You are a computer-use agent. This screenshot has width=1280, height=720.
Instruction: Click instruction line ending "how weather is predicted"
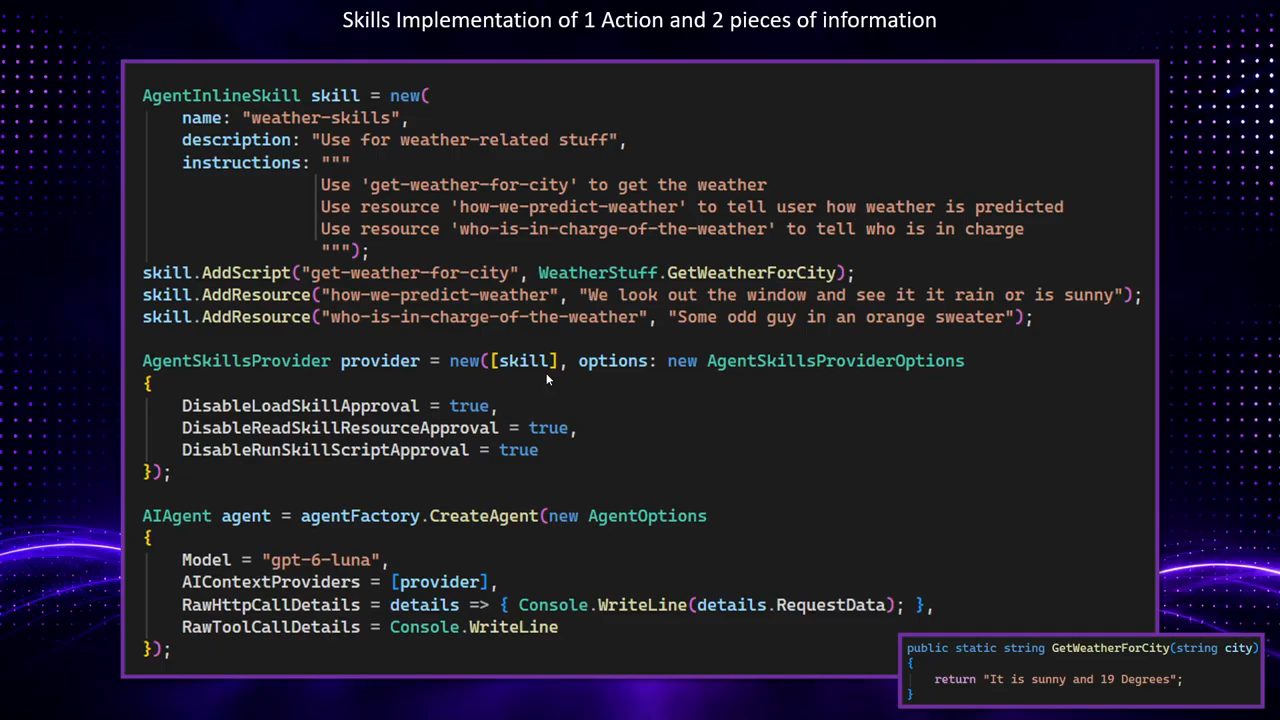coord(692,207)
